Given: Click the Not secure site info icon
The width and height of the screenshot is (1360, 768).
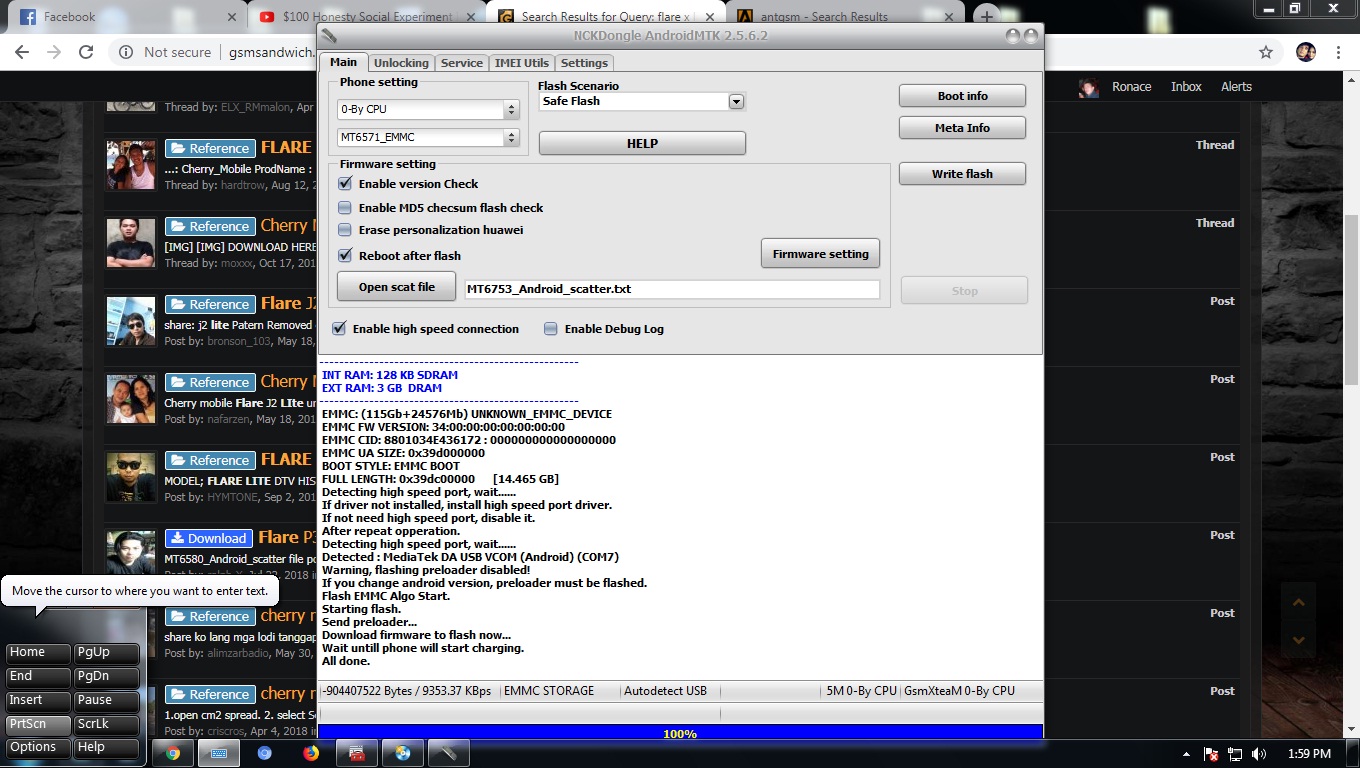Looking at the screenshot, I should [x=126, y=52].
